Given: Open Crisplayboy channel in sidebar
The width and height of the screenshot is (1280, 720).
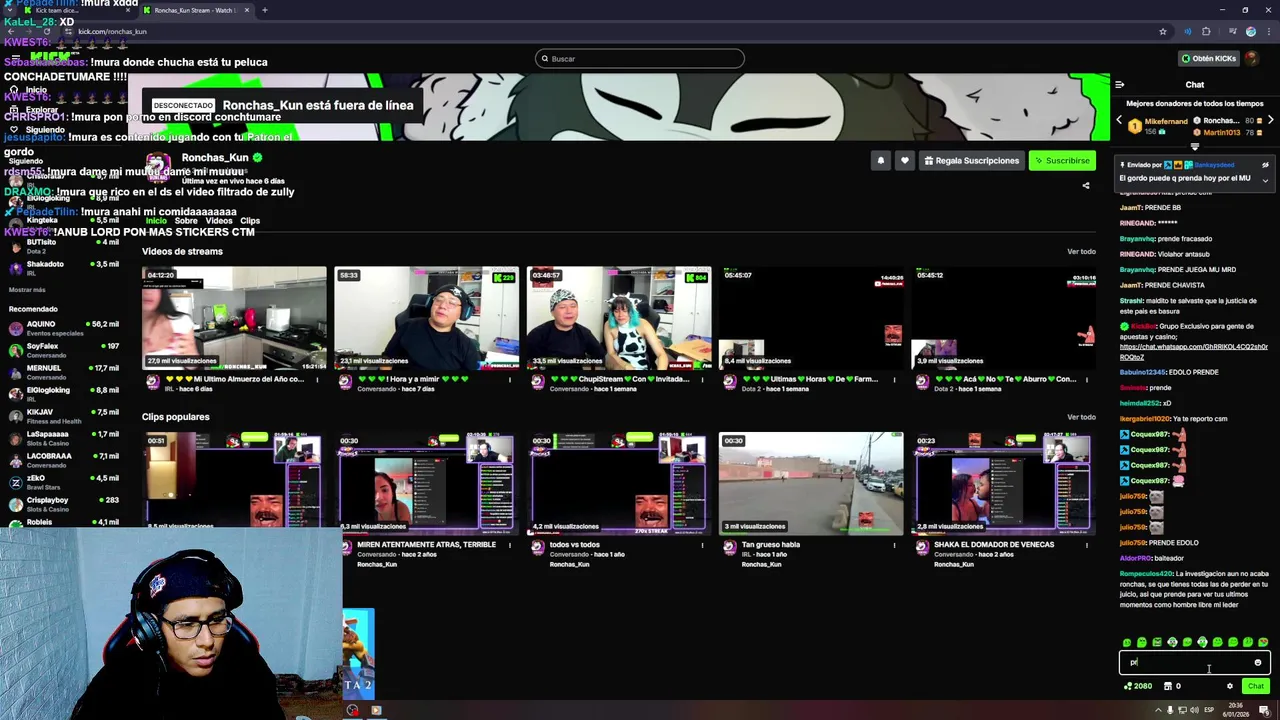Looking at the screenshot, I should tap(64, 504).
